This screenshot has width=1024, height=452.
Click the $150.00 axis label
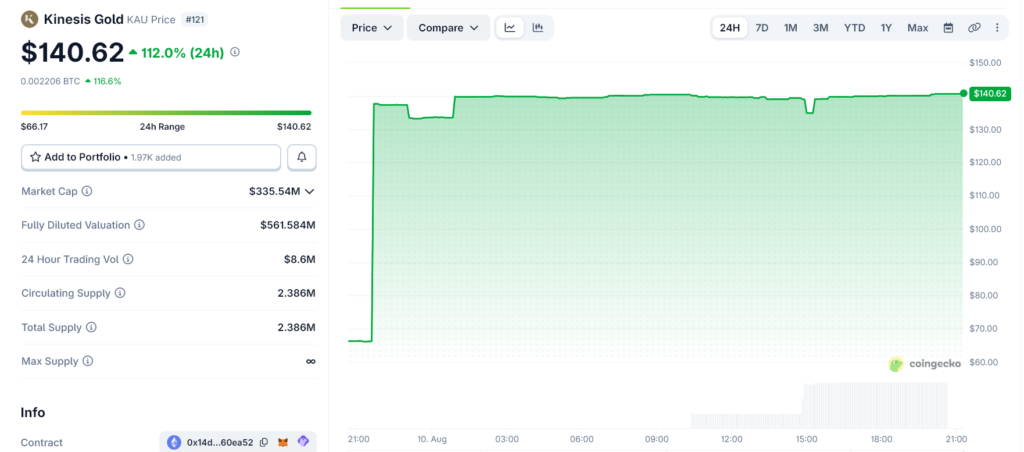click(x=986, y=63)
